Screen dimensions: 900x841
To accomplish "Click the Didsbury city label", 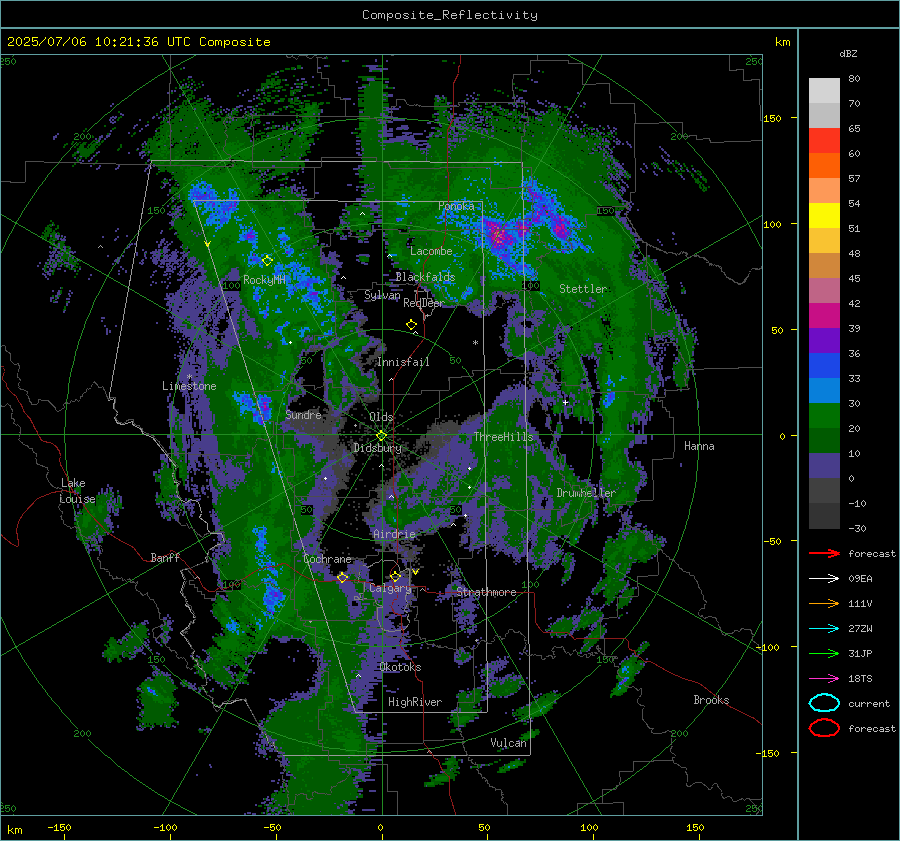I will [x=378, y=448].
